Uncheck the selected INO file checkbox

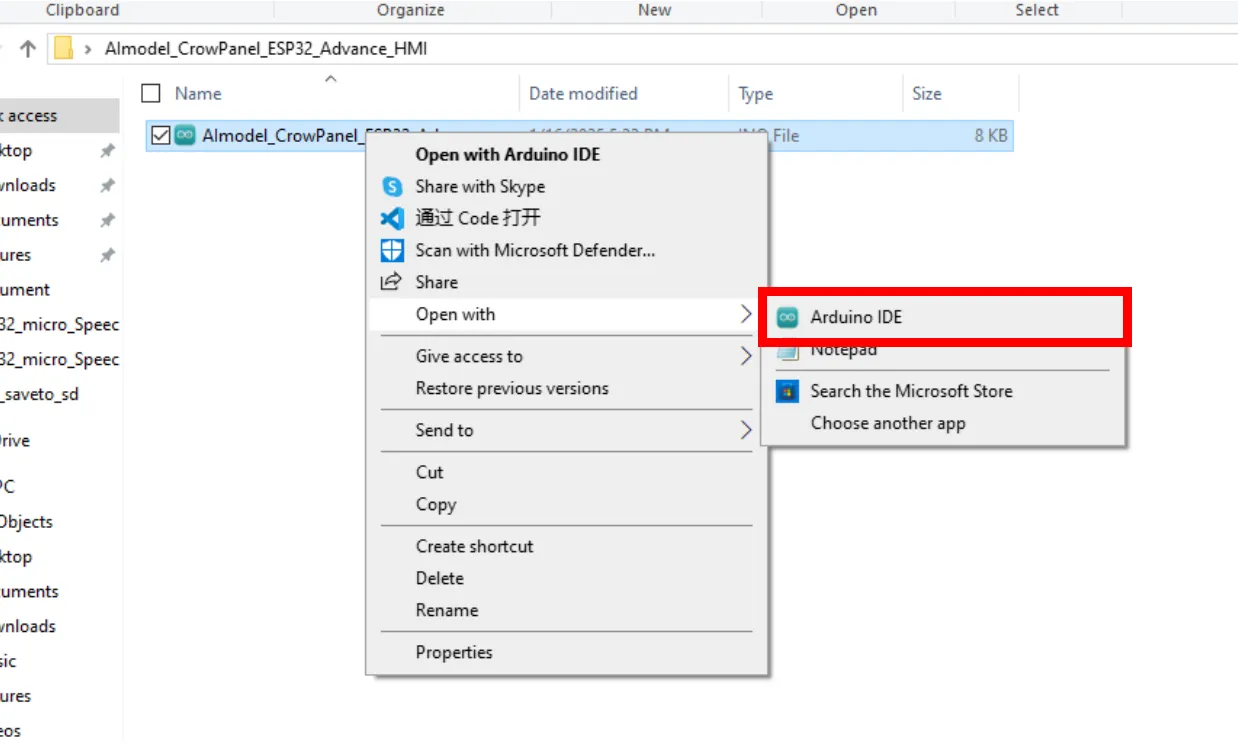(x=160, y=135)
